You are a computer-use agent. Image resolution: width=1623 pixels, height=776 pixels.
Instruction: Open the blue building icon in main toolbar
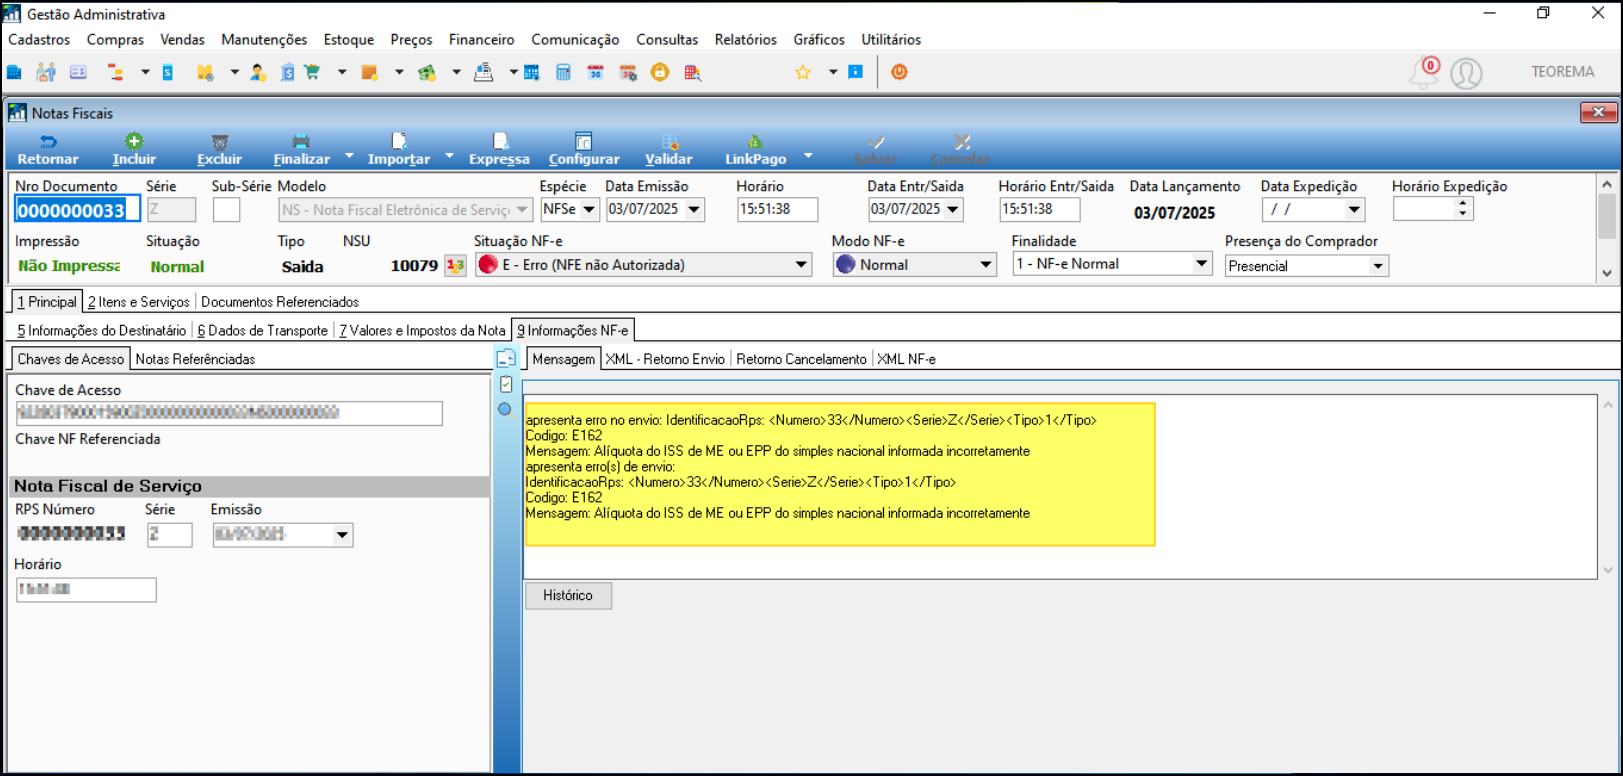click(14, 72)
